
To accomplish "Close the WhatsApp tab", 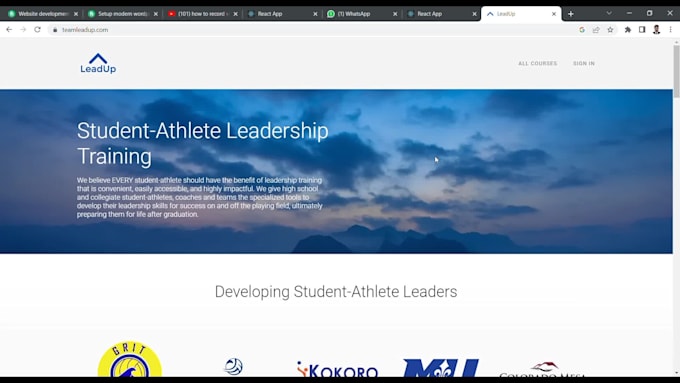I will click(x=395, y=14).
